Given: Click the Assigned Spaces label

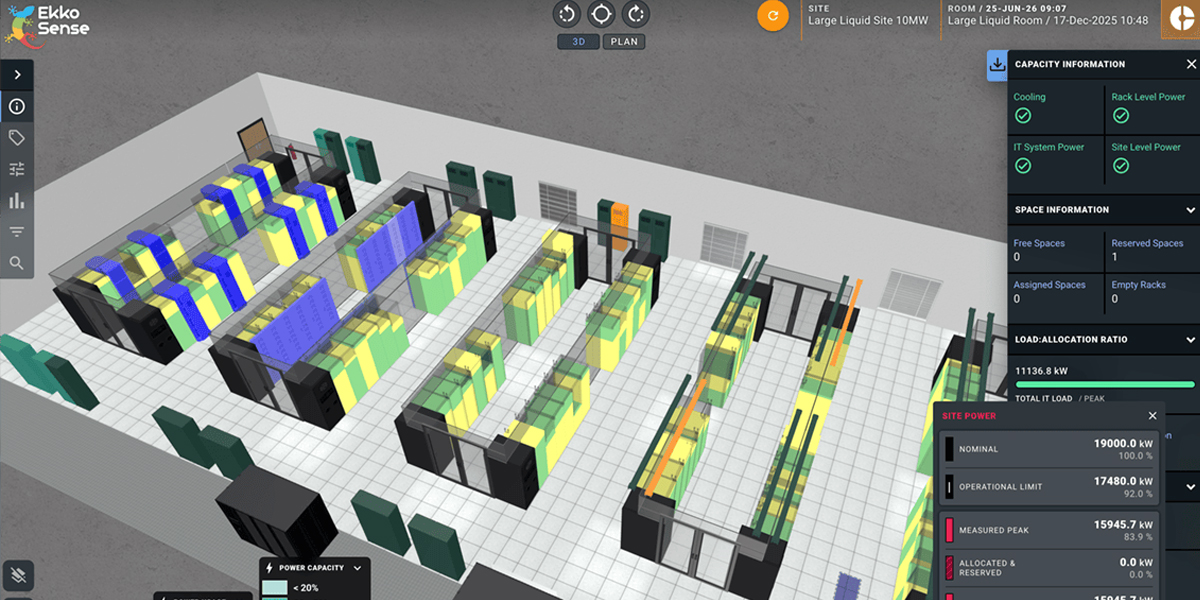Looking at the screenshot, I should [1050, 285].
